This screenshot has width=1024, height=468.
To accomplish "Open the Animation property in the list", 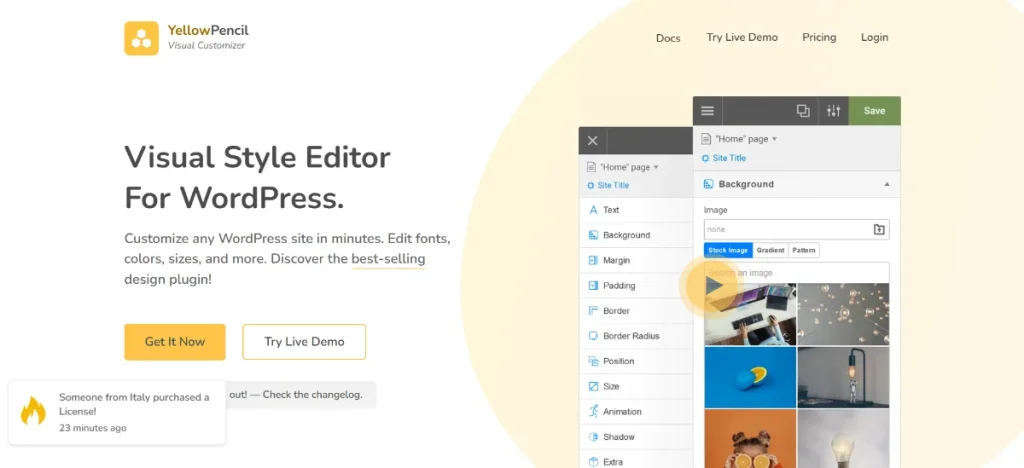I will tap(622, 412).
